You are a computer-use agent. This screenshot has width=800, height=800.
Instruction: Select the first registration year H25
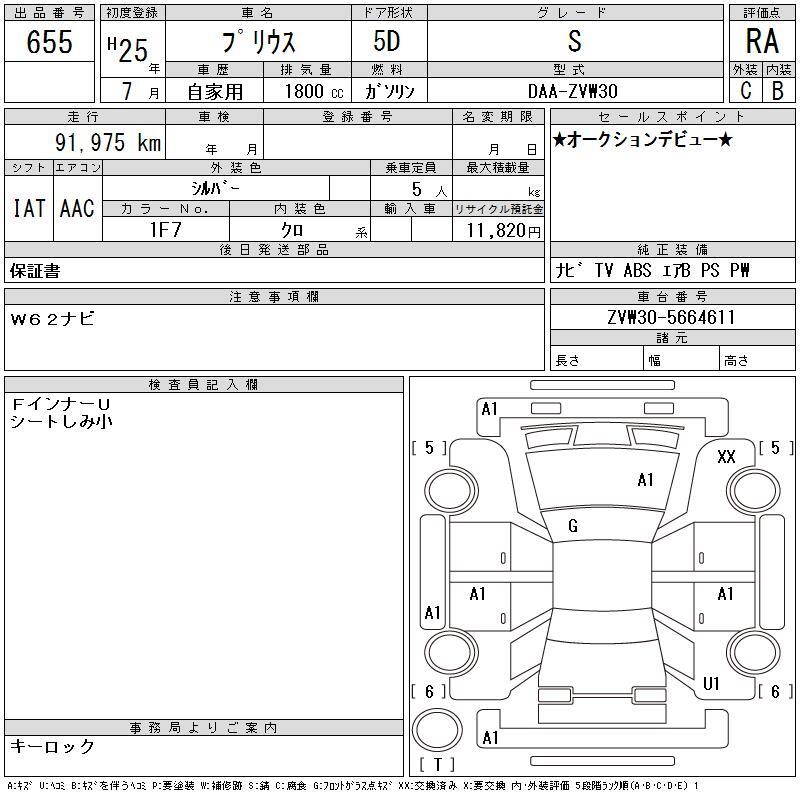coord(128,50)
